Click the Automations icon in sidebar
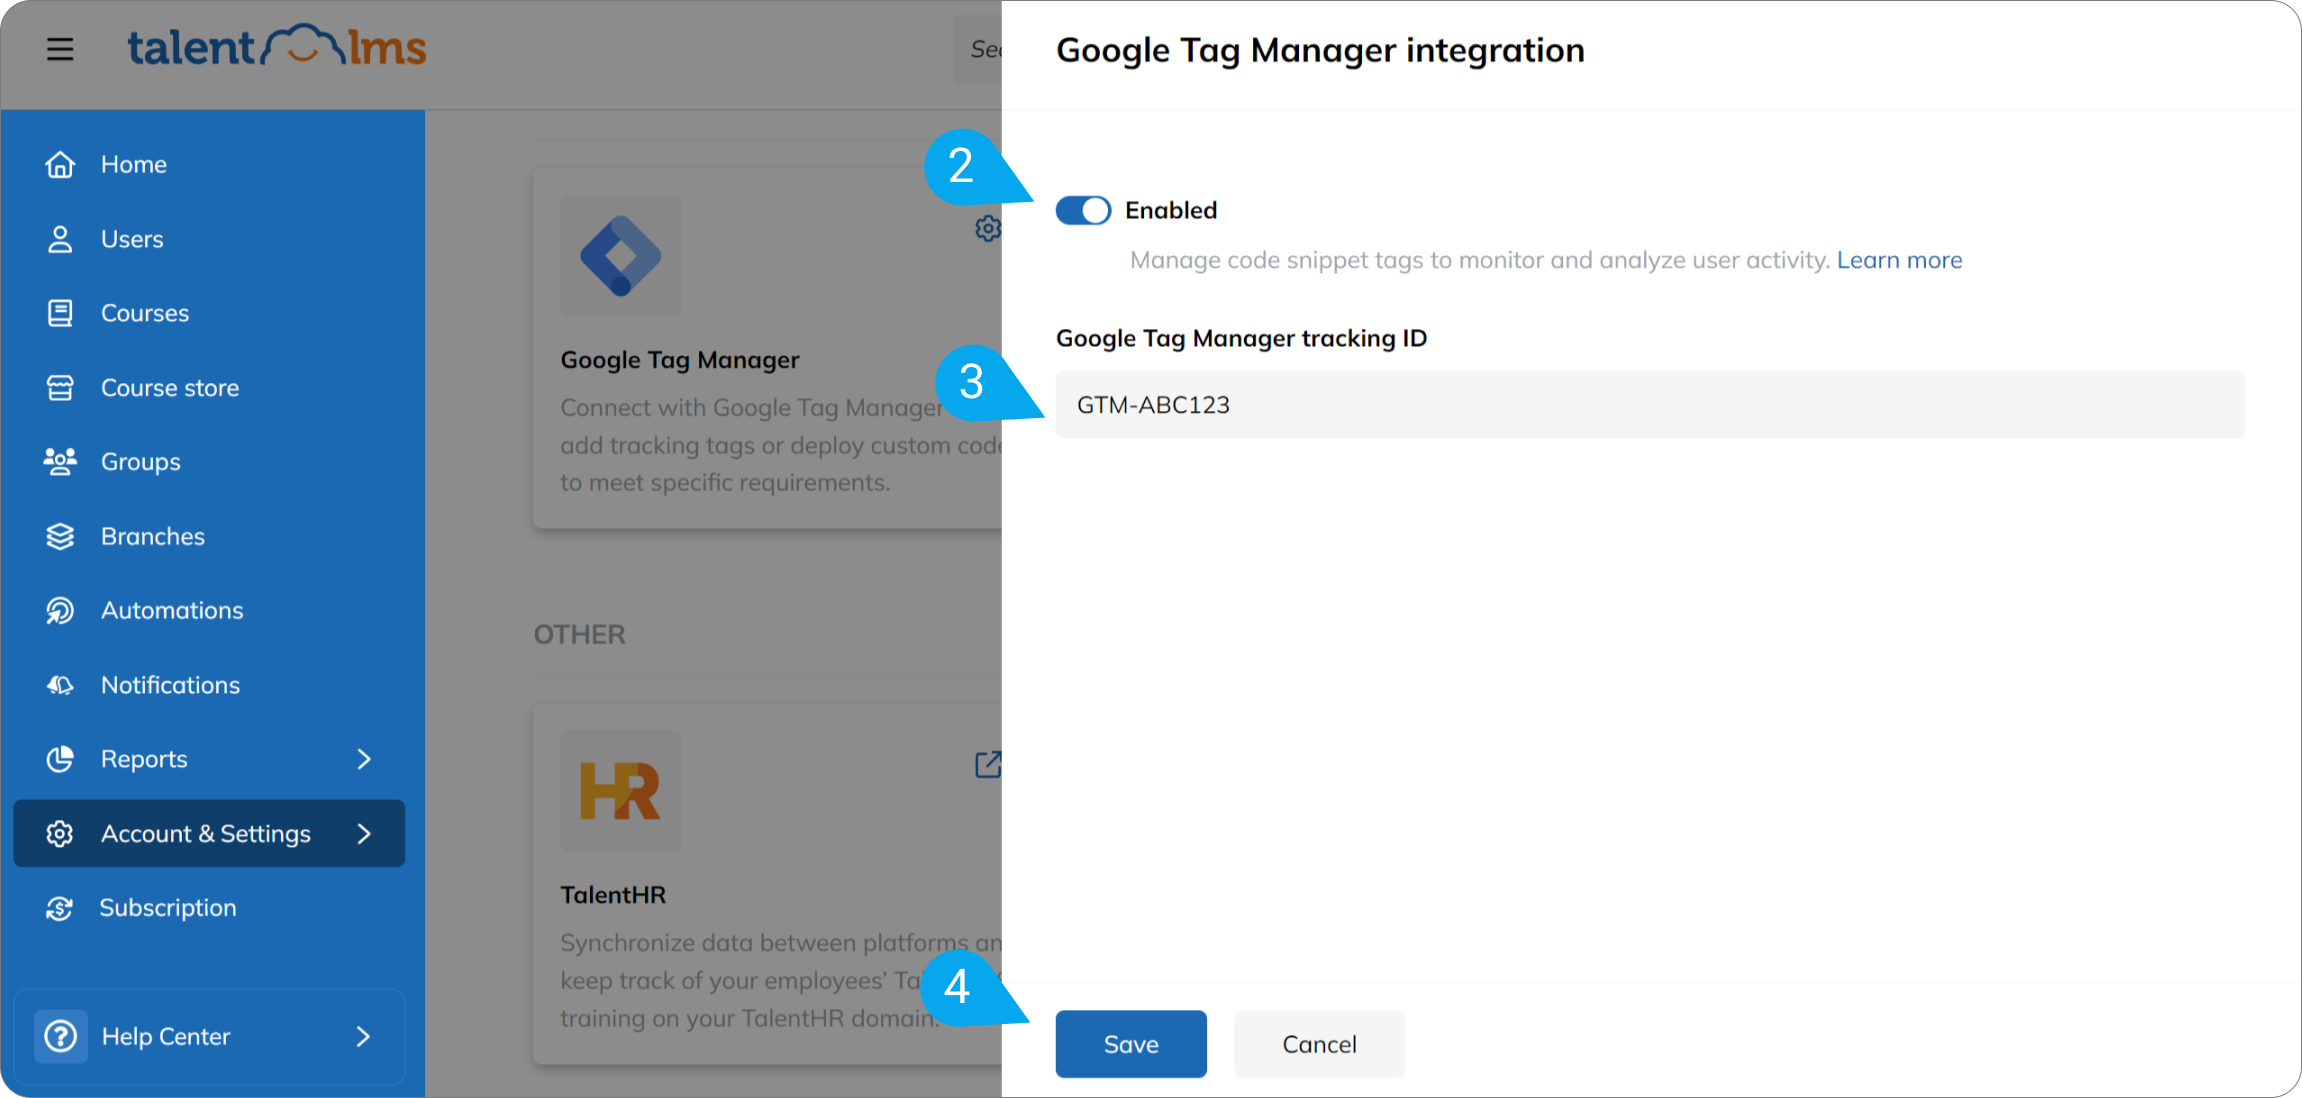2302x1098 pixels. coord(60,610)
